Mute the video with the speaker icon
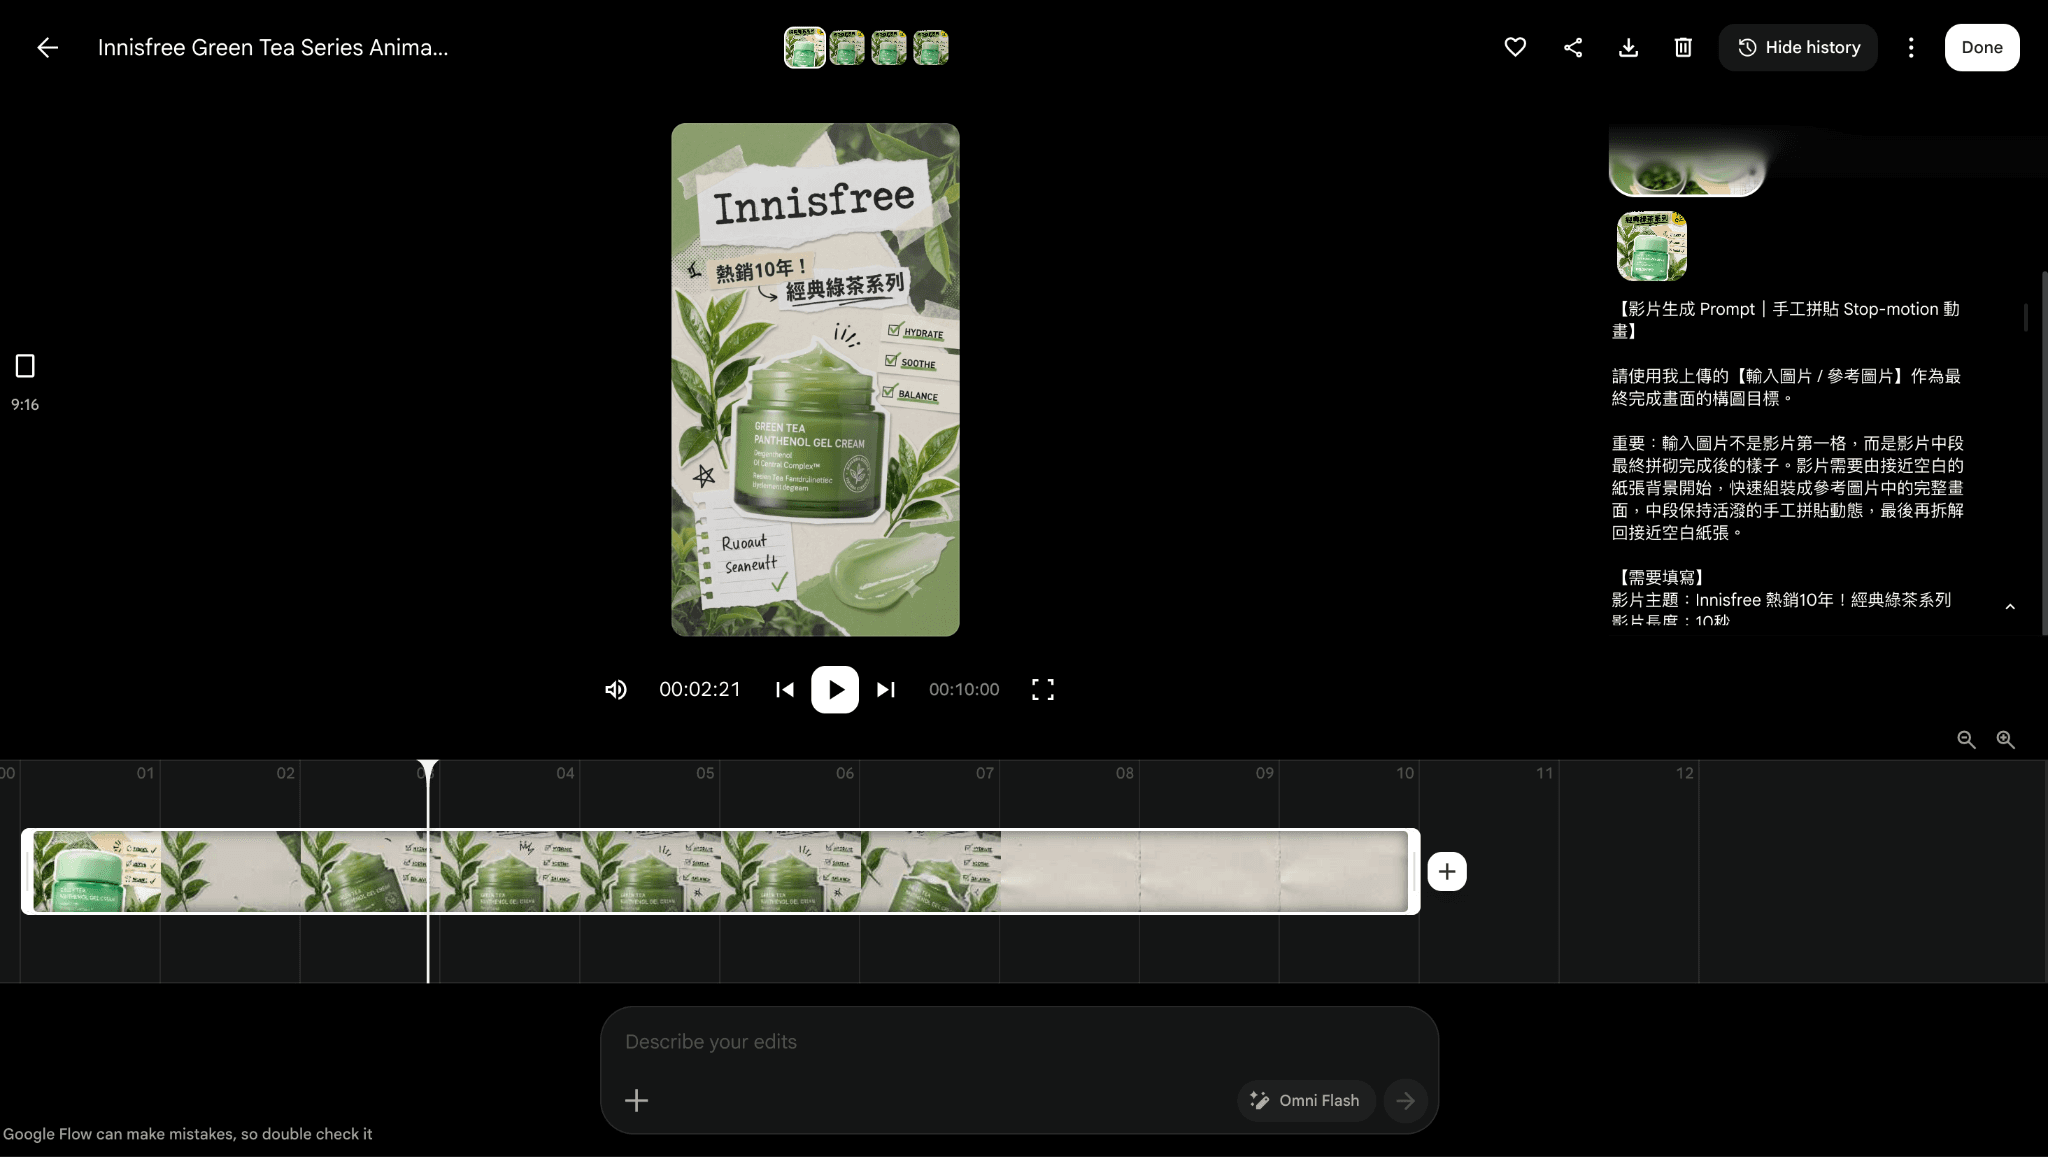The height and width of the screenshot is (1157, 2048). pyautogui.click(x=616, y=689)
